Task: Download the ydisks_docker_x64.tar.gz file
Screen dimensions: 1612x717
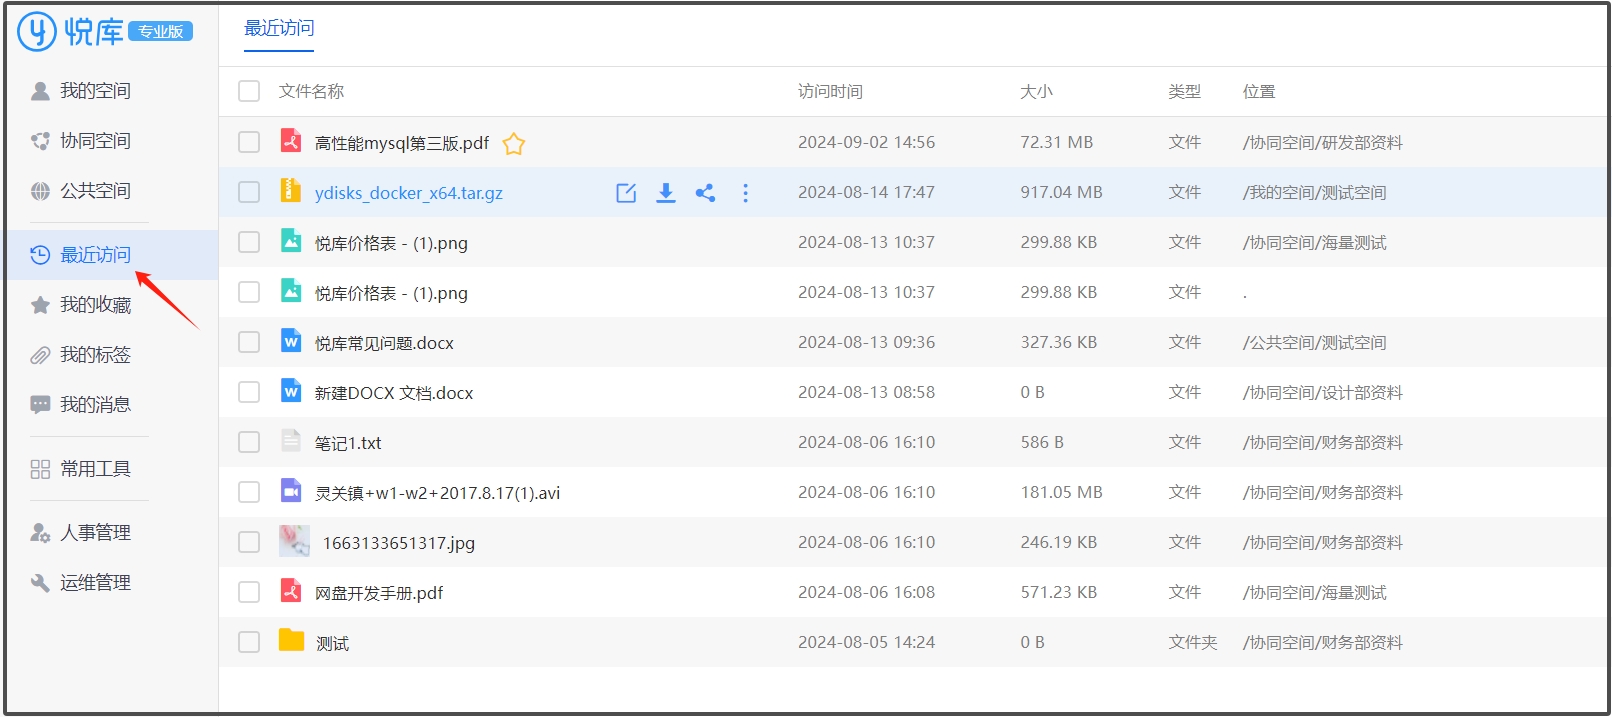Action: click(x=666, y=193)
